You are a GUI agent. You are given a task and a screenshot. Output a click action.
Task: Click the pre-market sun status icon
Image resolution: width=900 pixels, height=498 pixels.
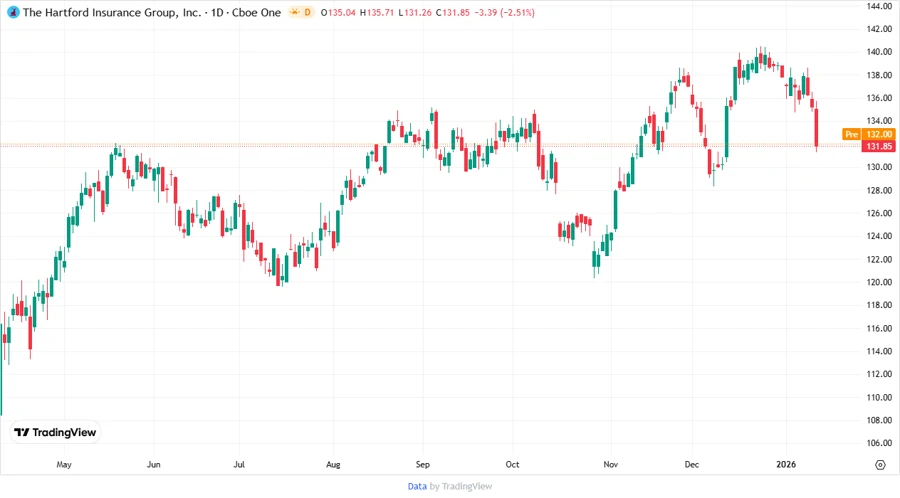point(294,12)
